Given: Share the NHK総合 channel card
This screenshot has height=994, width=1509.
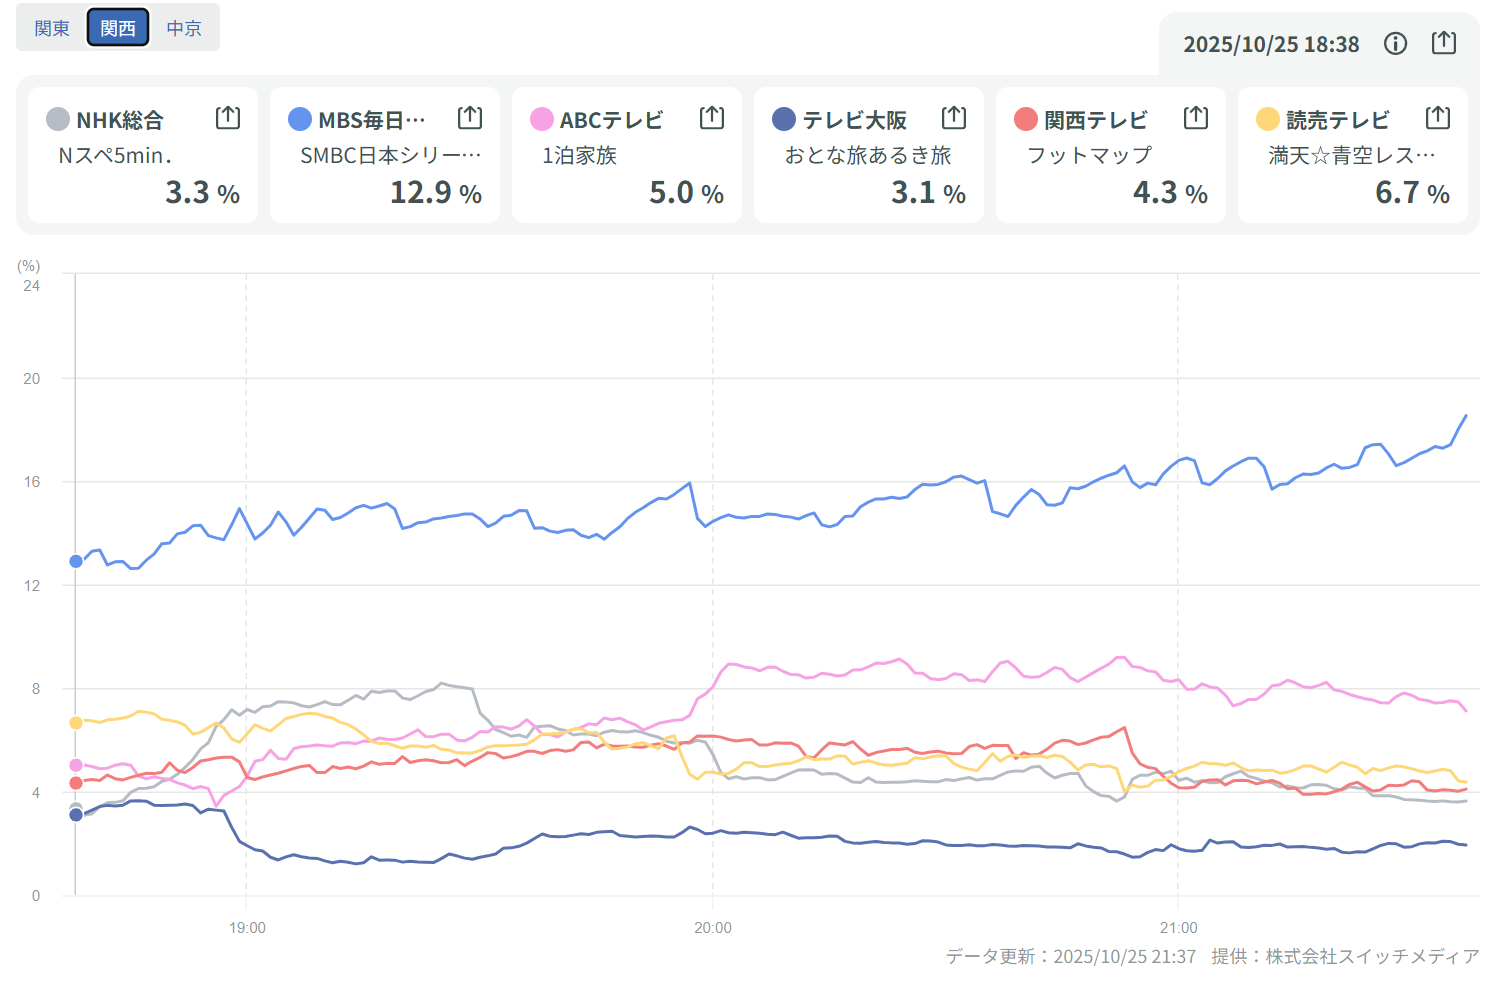Looking at the screenshot, I should [x=228, y=118].
